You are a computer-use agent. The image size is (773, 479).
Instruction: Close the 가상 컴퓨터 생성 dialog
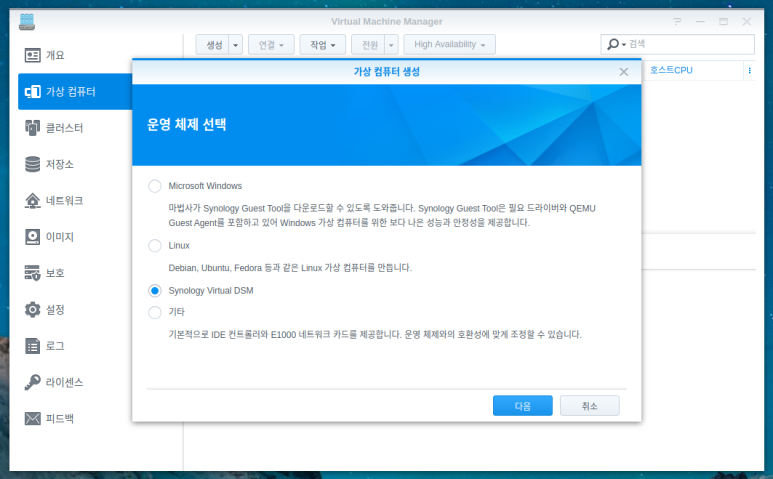click(x=624, y=72)
